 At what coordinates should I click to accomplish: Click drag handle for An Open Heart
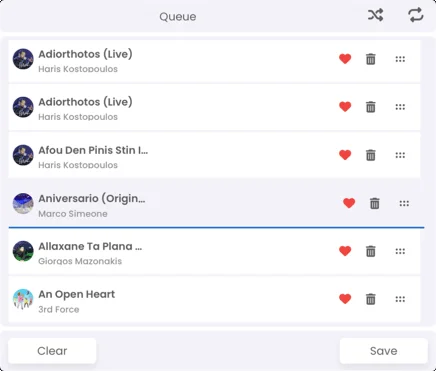[400, 299]
